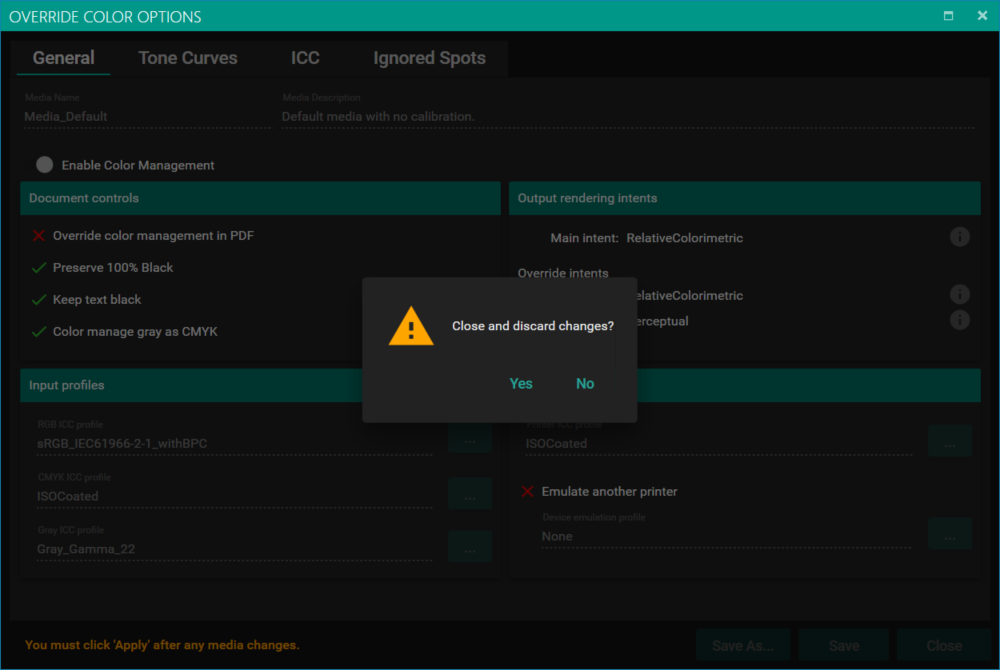The image size is (1000, 670).
Task: Toggle Override color management in PDF
Action: pos(39,236)
